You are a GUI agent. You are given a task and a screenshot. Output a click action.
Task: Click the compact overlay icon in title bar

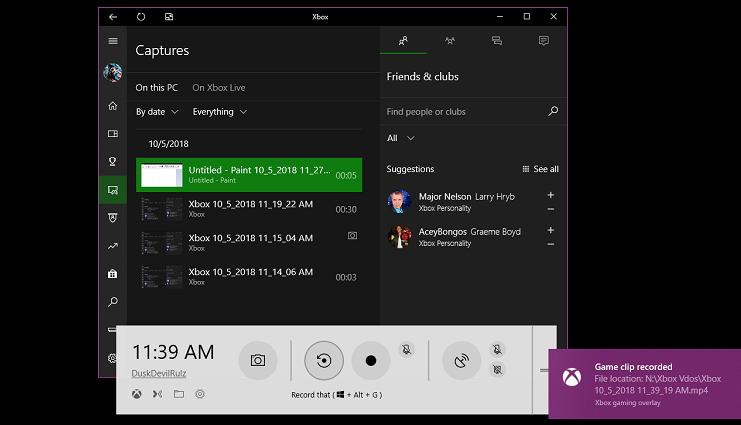(x=169, y=17)
